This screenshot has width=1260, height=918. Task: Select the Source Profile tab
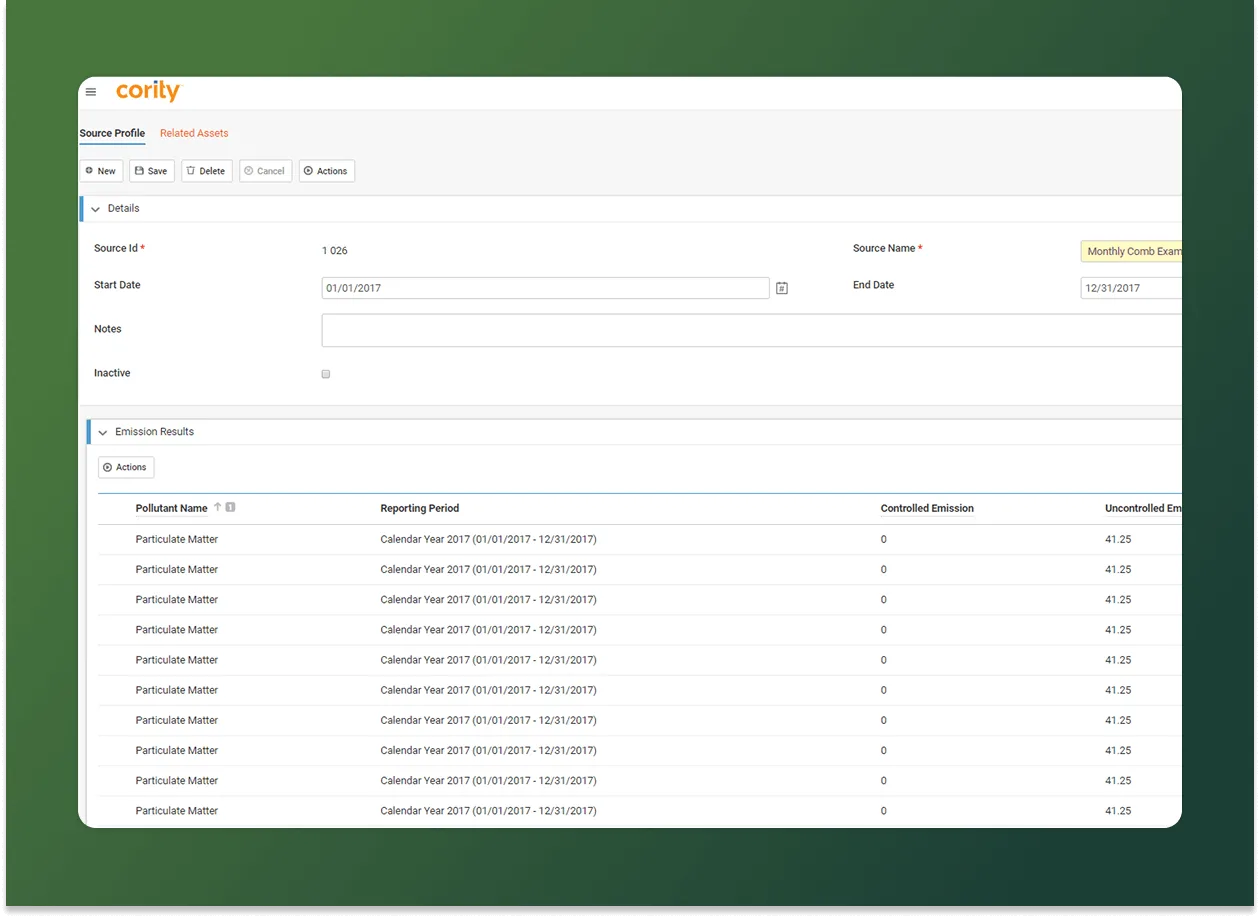[111, 133]
